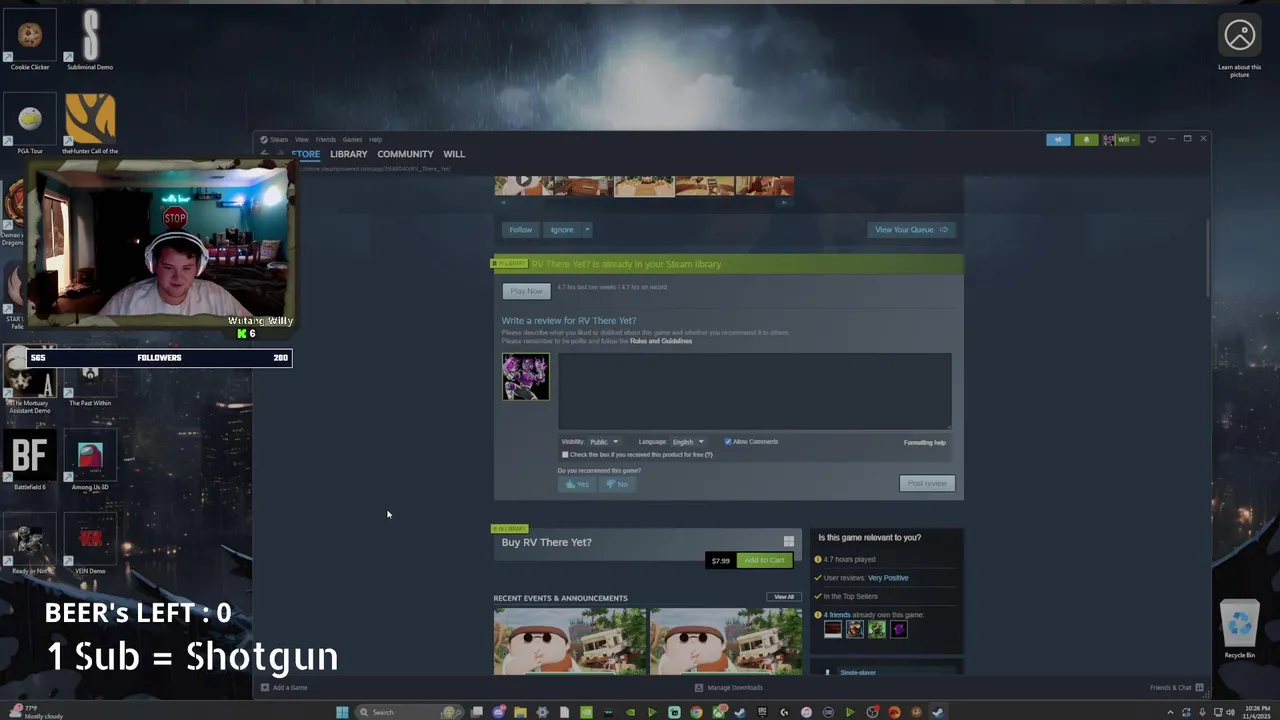Select the highlighted middle screenshot thumbnail

coord(644,186)
